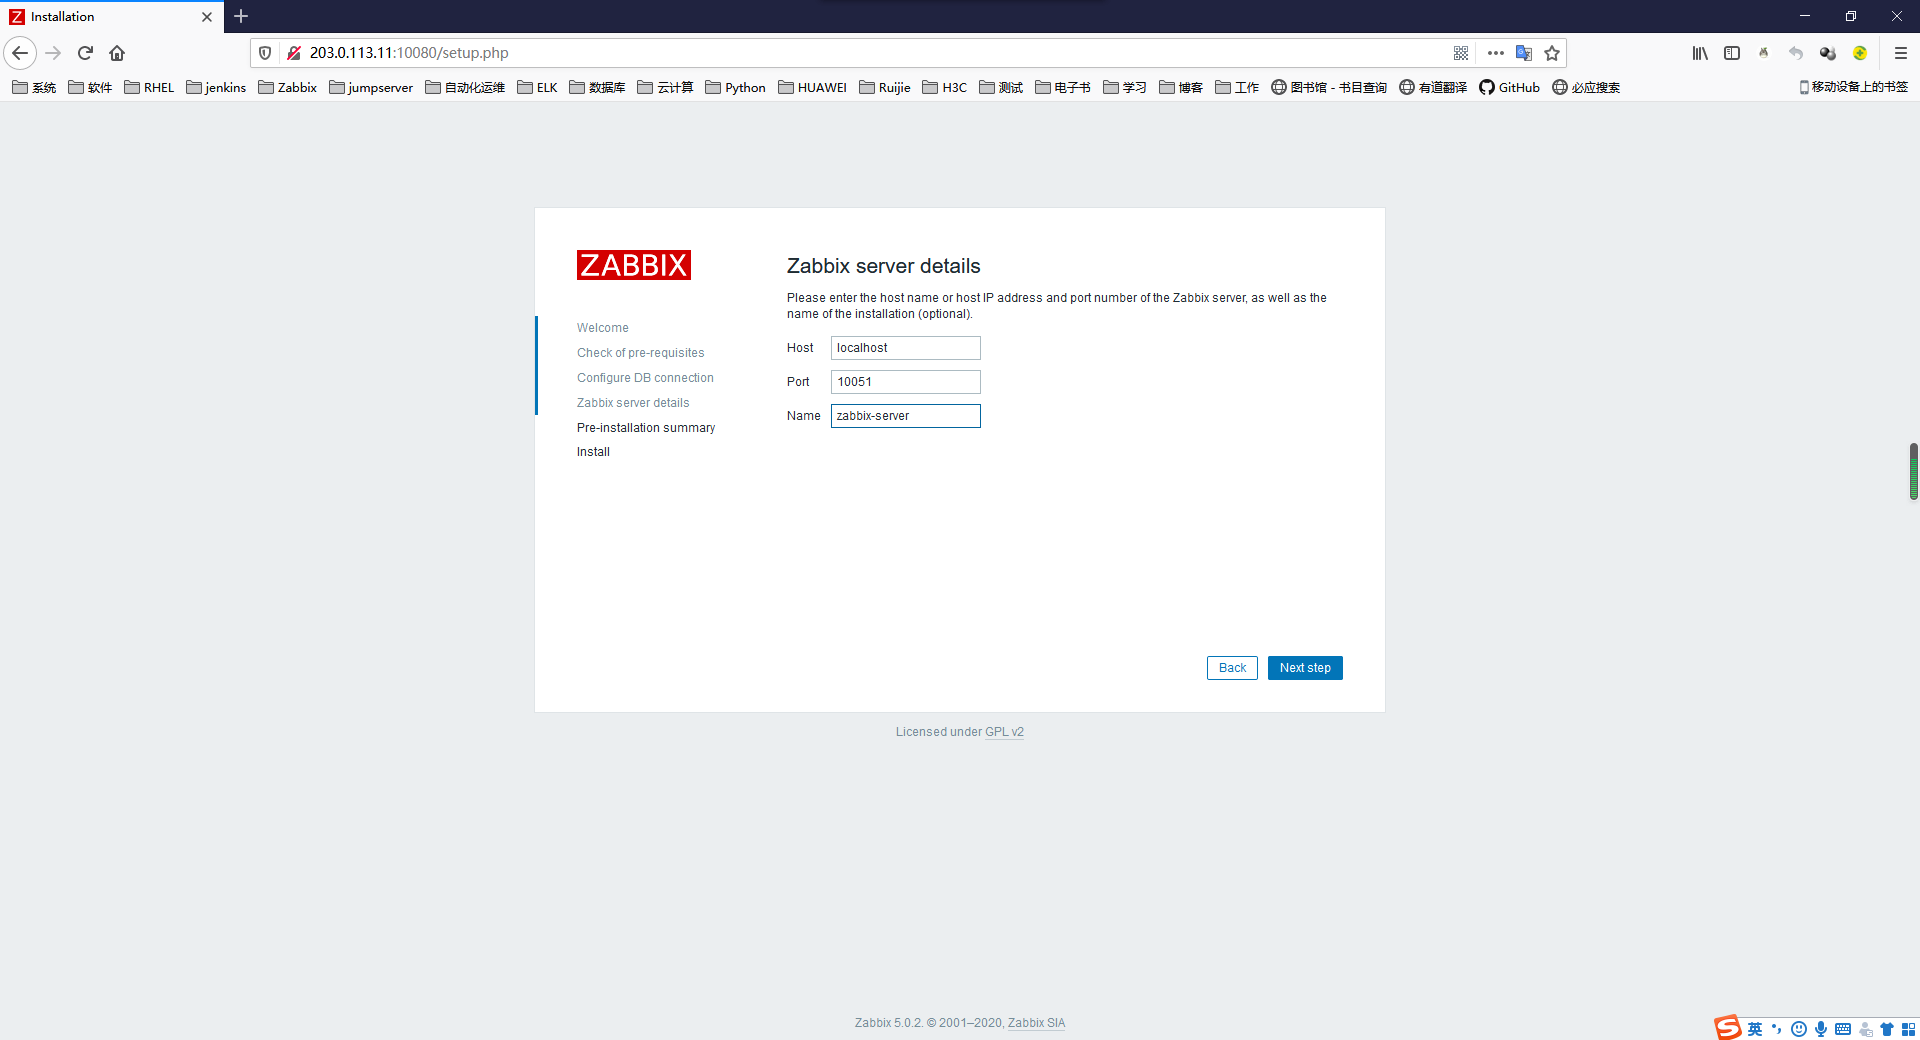This screenshot has height=1040, width=1920.
Task: Open the HUAWEI bookmarks folder
Action: point(813,87)
